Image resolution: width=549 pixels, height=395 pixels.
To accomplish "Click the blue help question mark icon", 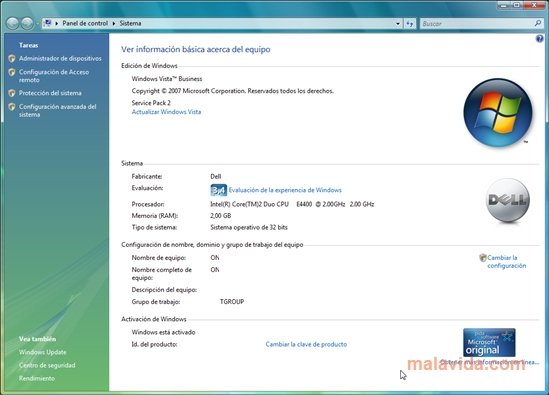I will point(540,39).
